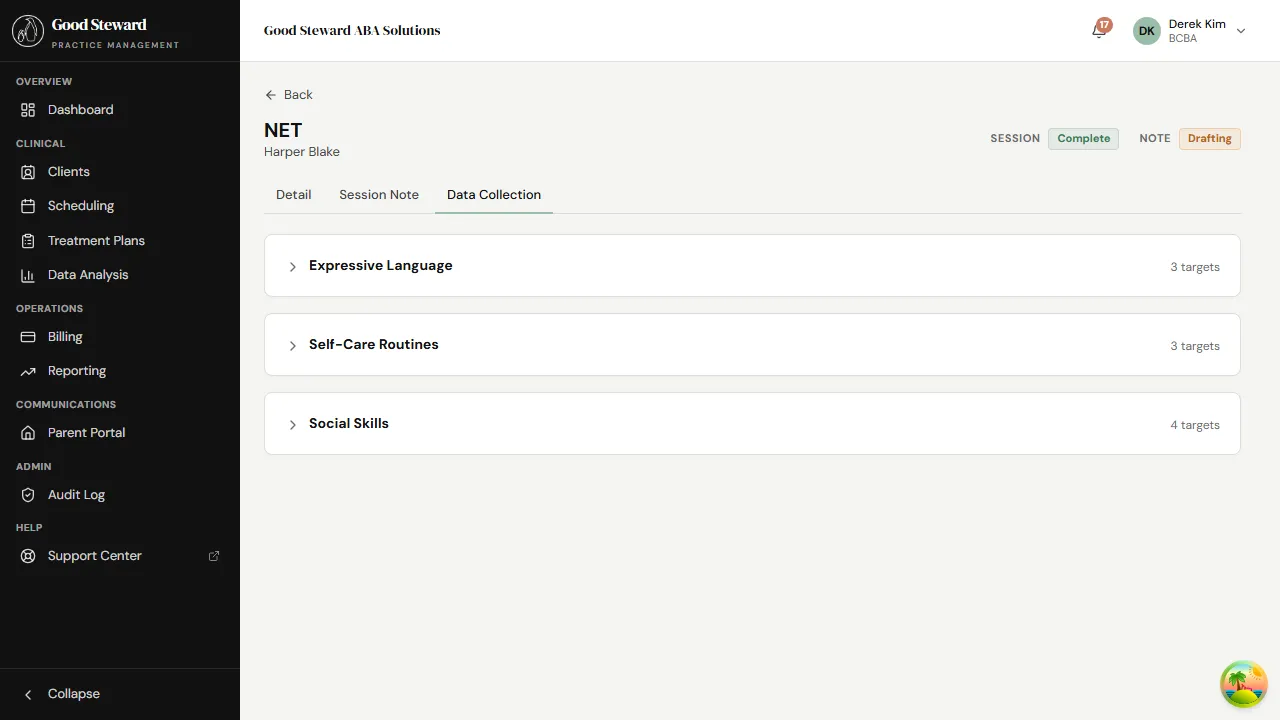Open the notification bell with 17 alerts
Viewport: 1280px width, 720px height.
coord(1097,31)
